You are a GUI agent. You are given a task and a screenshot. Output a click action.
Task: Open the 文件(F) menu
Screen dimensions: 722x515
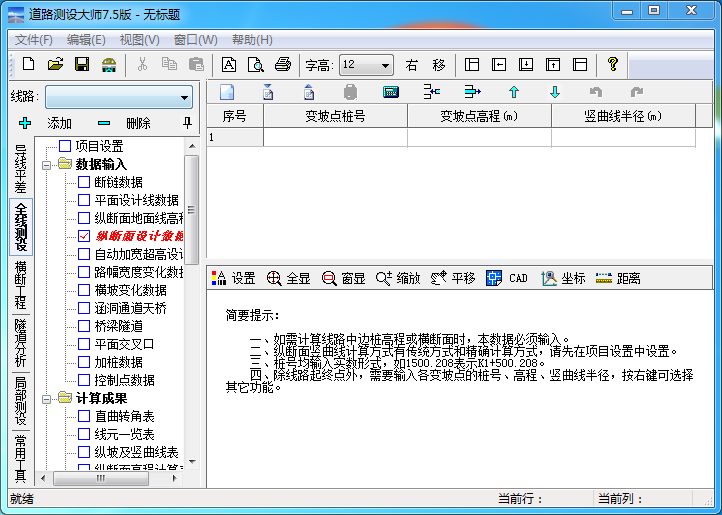[33, 40]
